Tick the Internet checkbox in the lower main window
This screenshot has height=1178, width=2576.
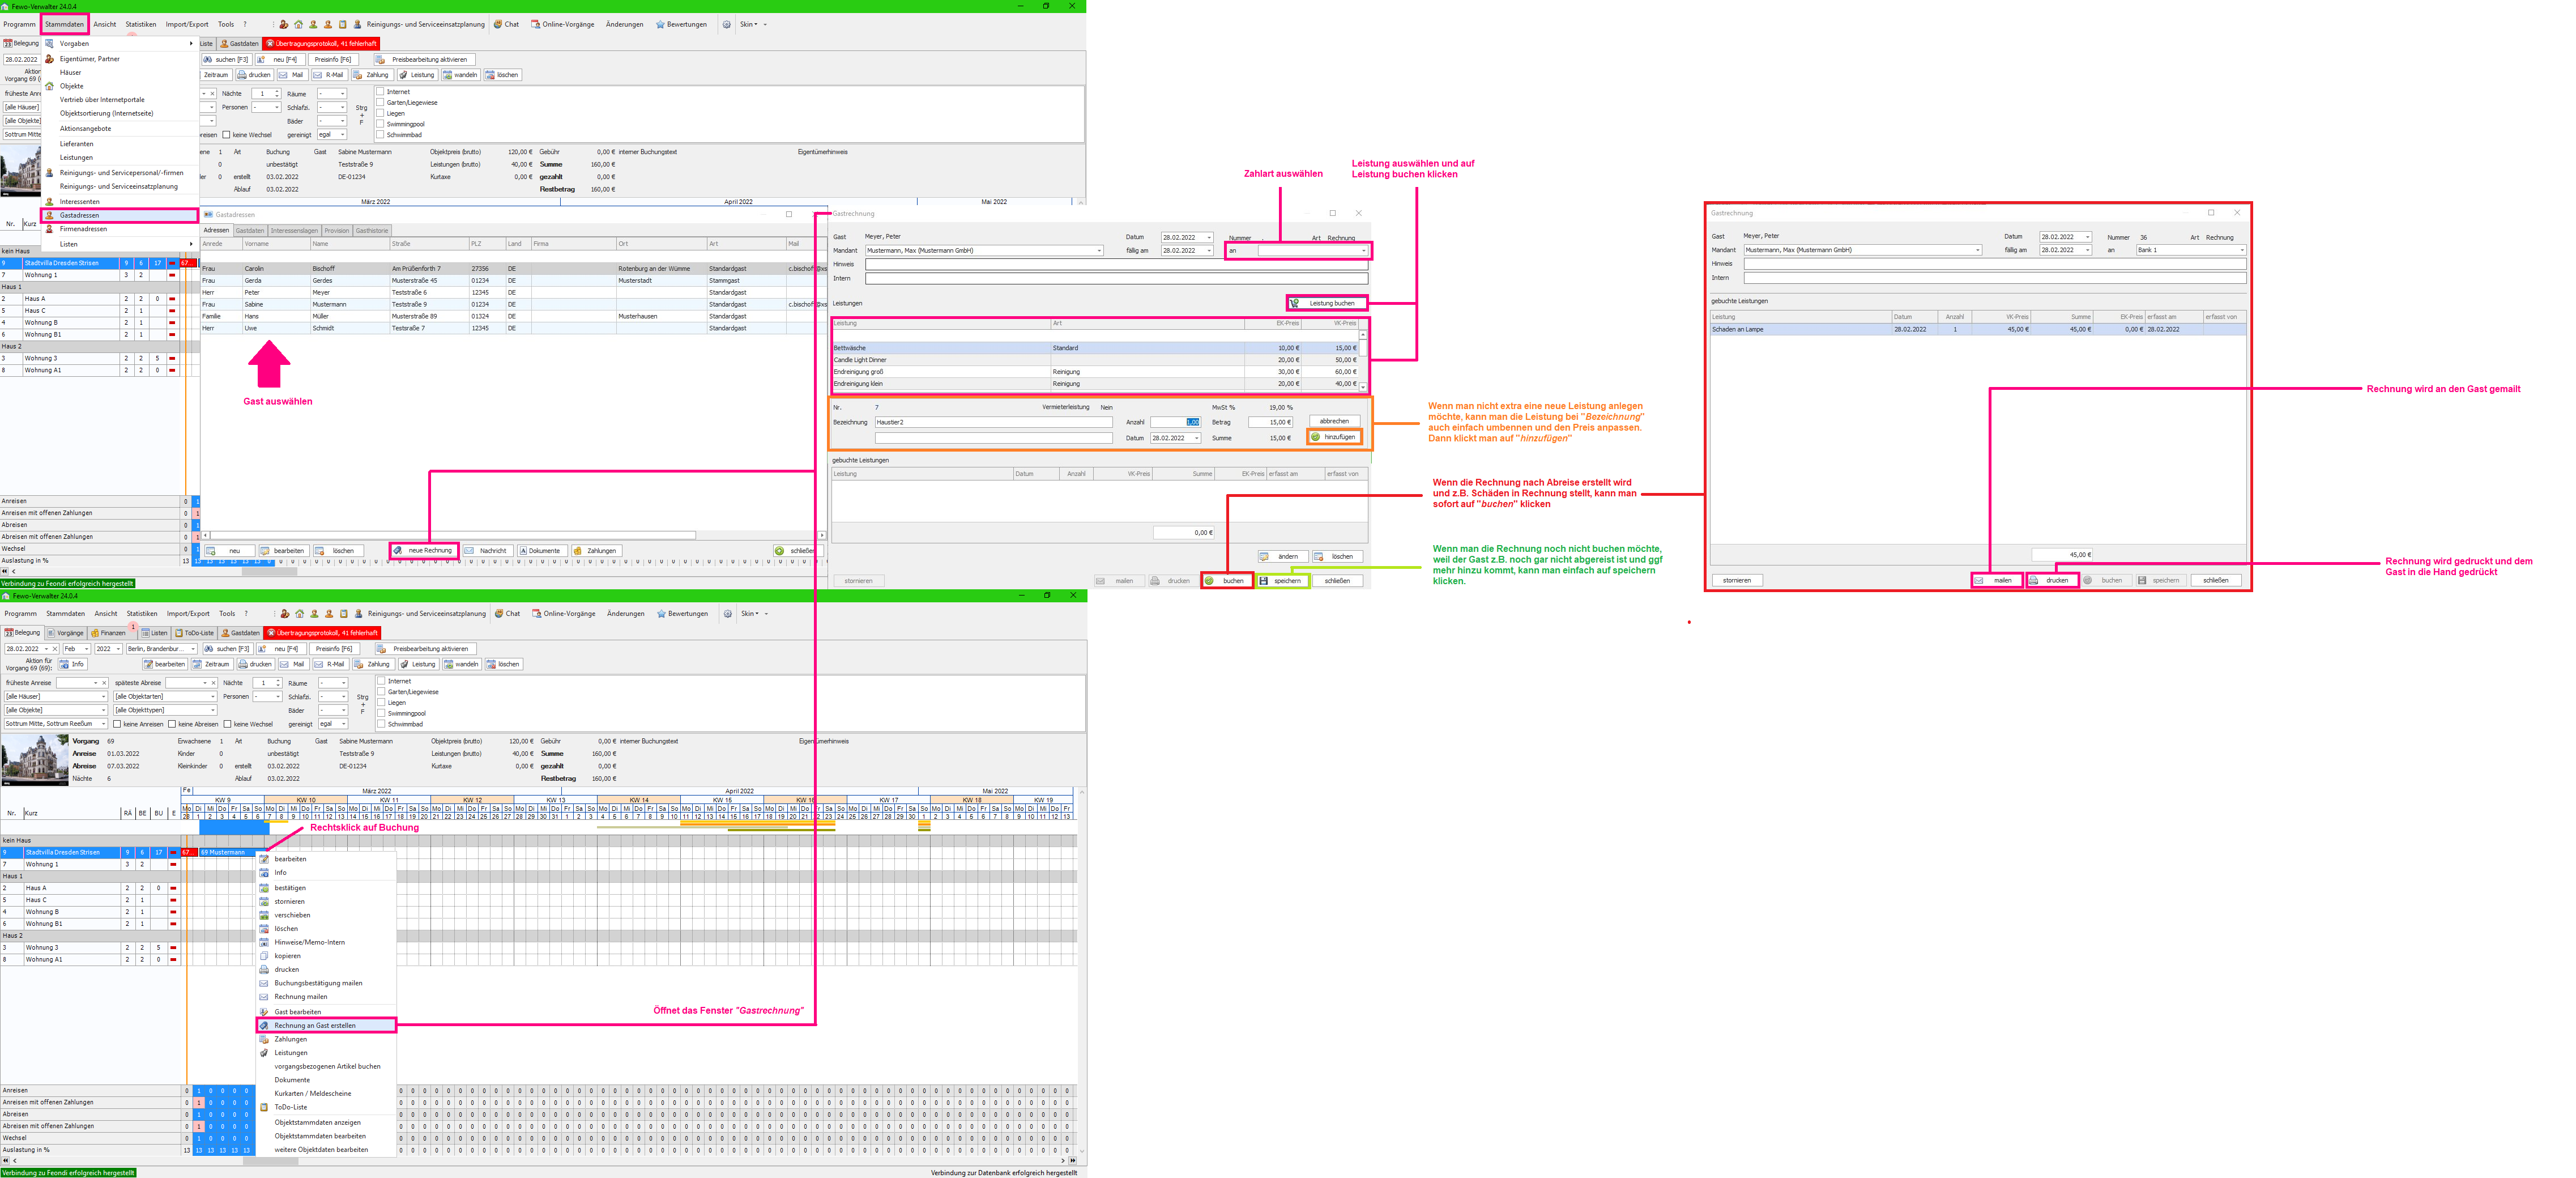pyautogui.click(x=381, y=681)
